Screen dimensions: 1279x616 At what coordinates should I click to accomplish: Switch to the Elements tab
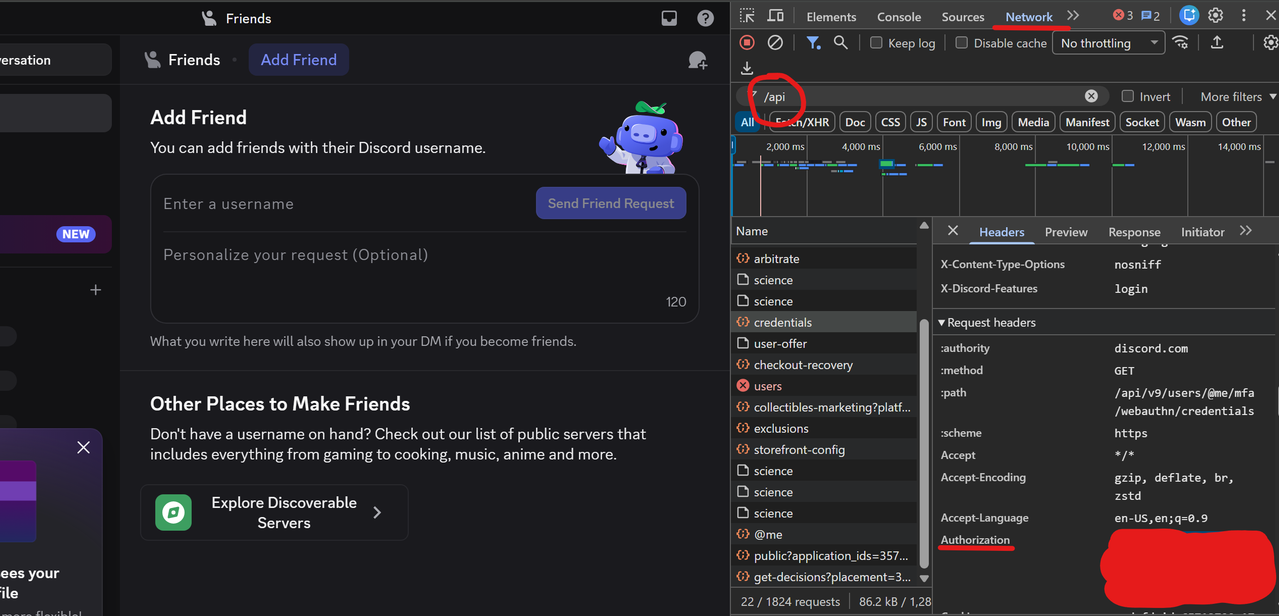[831, 17]
